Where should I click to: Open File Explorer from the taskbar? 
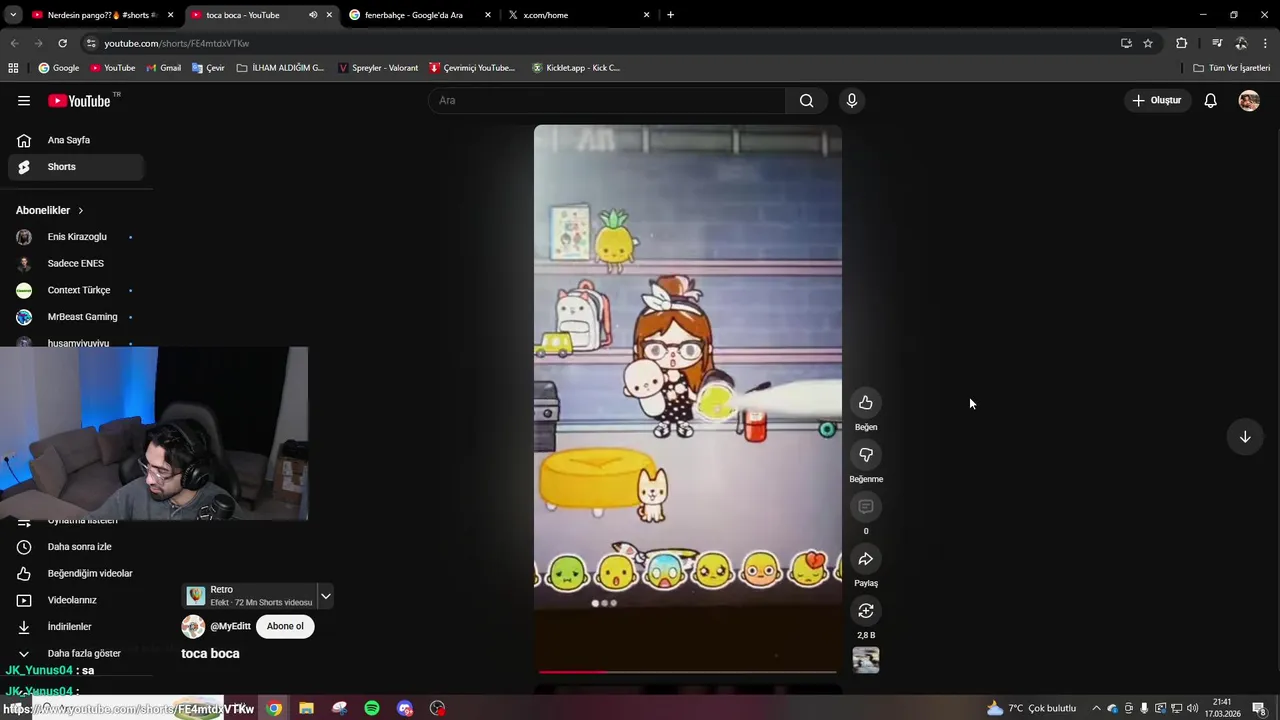point(306,708)
